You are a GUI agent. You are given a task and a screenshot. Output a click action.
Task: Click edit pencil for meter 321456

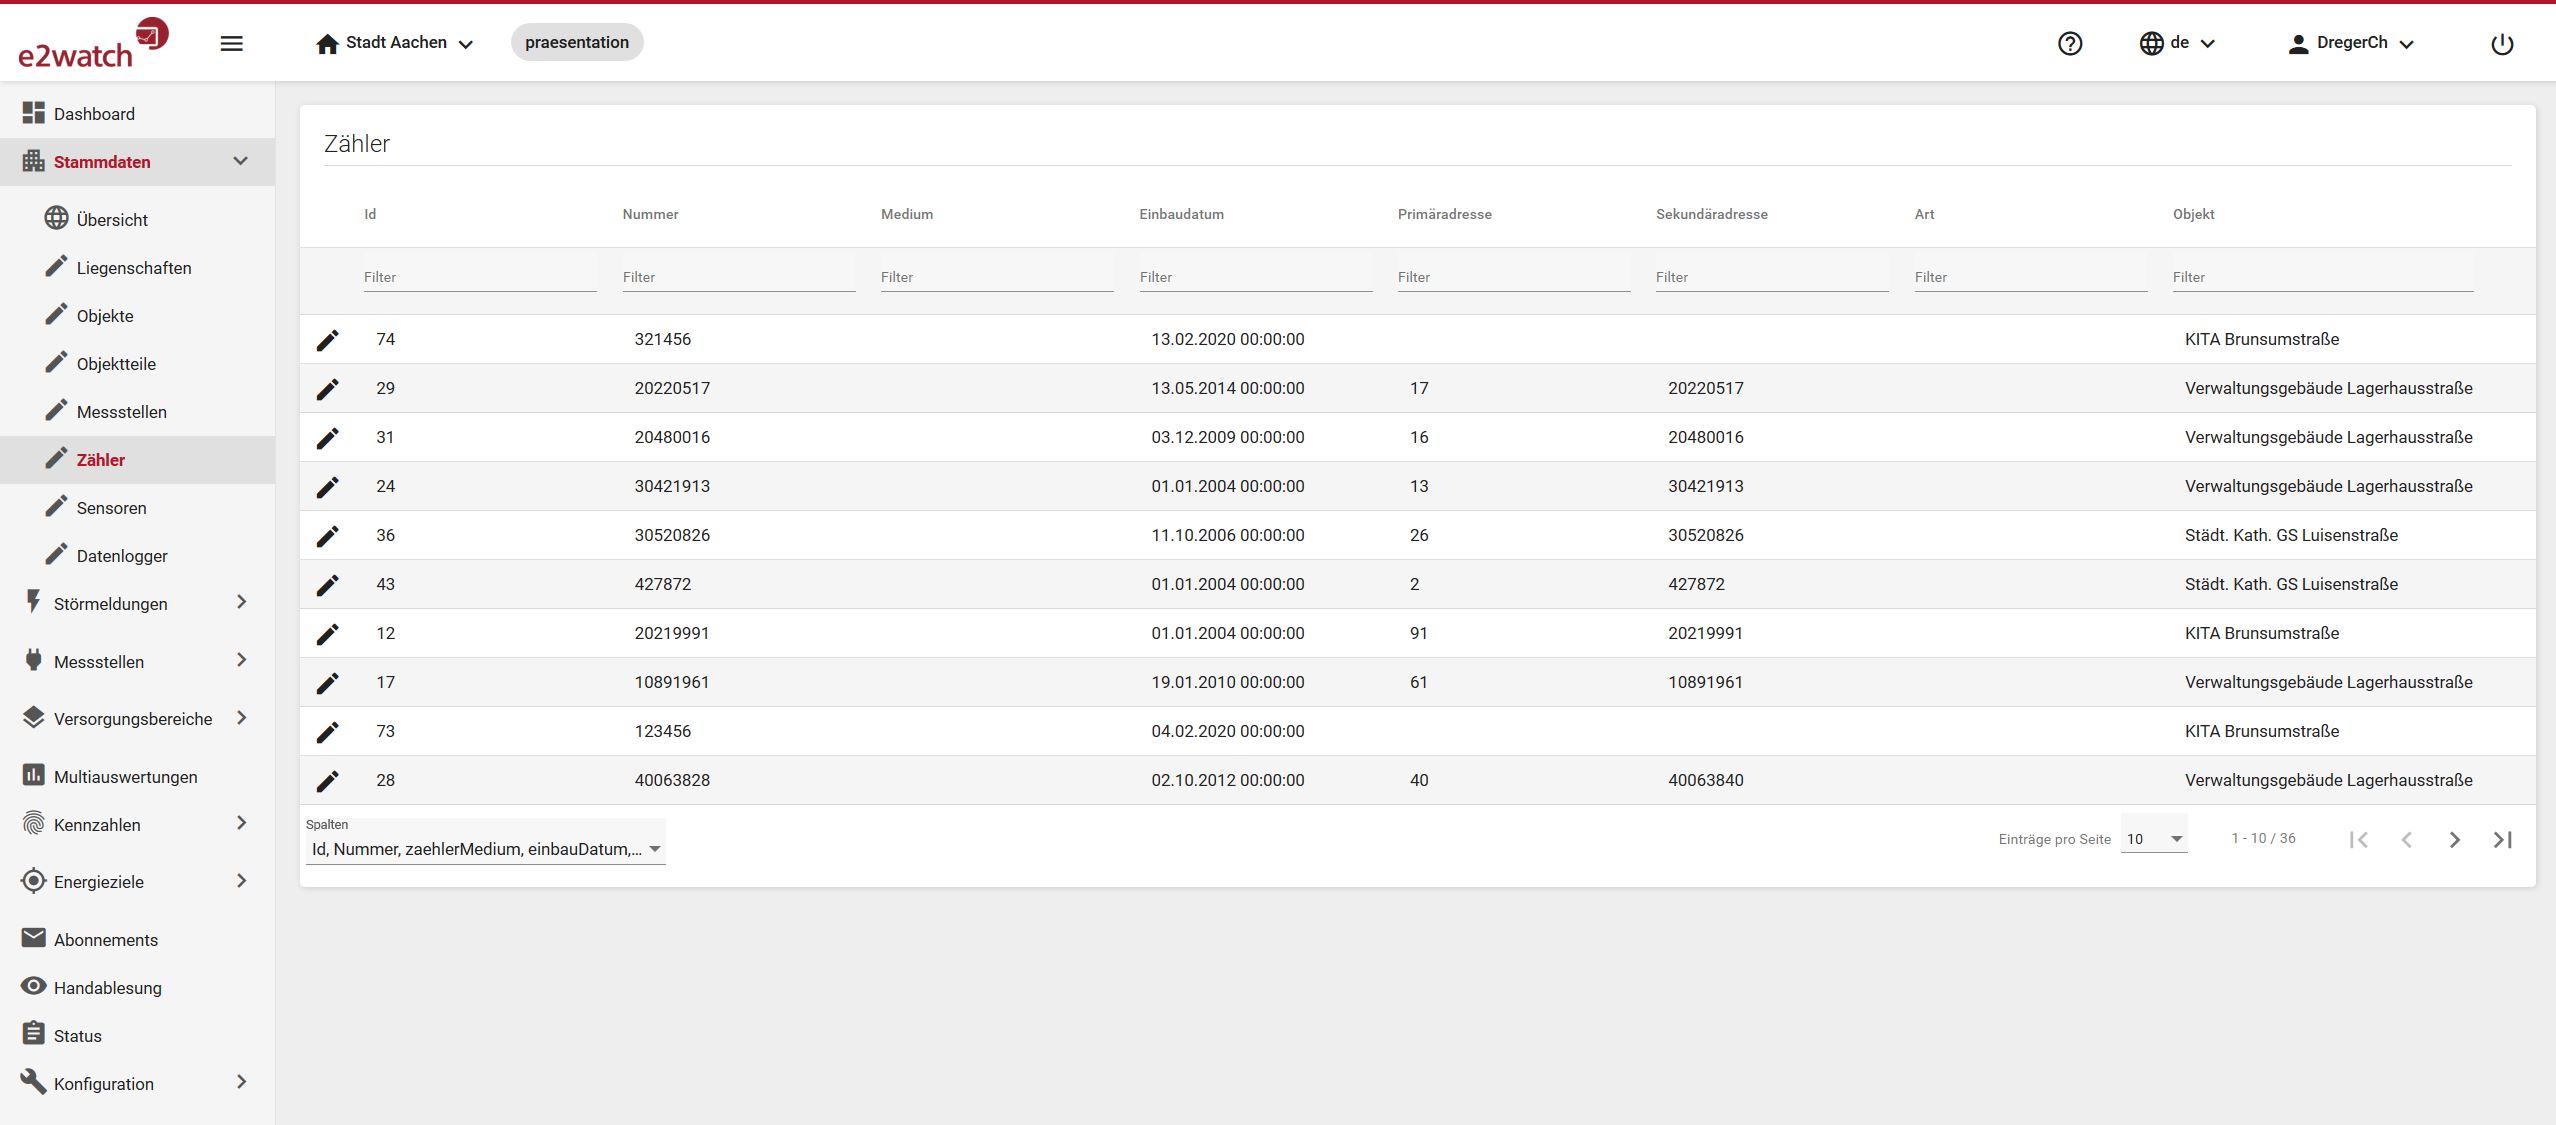328,340
